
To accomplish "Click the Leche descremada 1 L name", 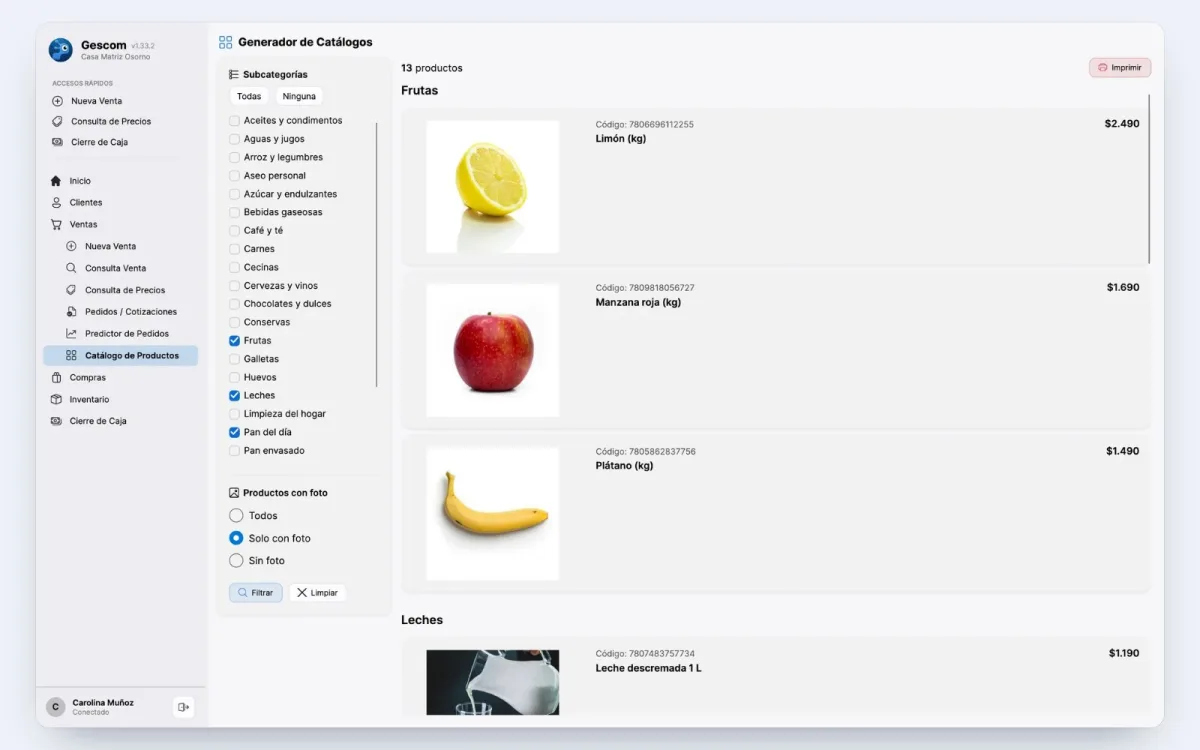I will coord(648,668).
